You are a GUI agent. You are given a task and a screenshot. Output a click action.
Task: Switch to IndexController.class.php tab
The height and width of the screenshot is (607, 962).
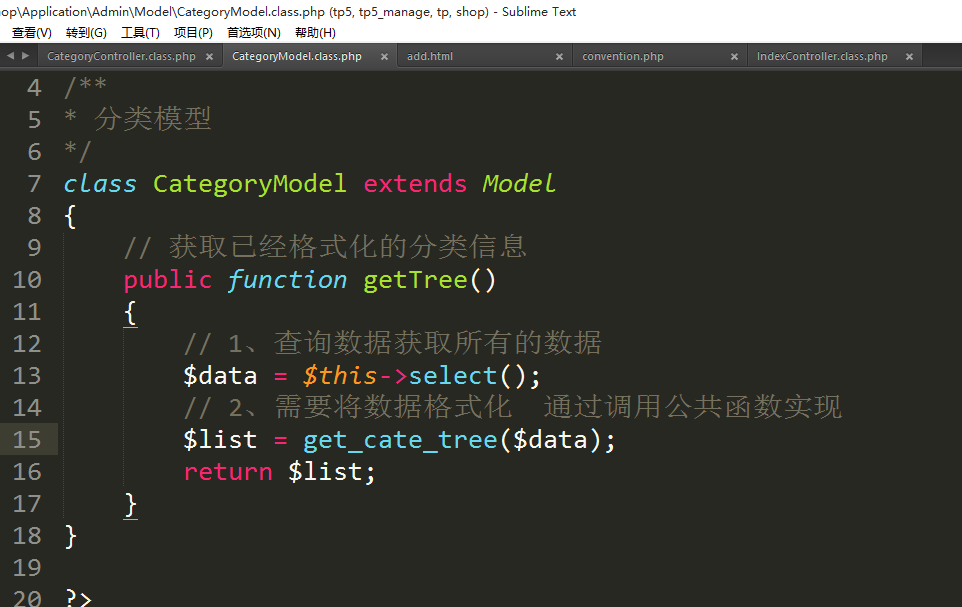[822, 57]
